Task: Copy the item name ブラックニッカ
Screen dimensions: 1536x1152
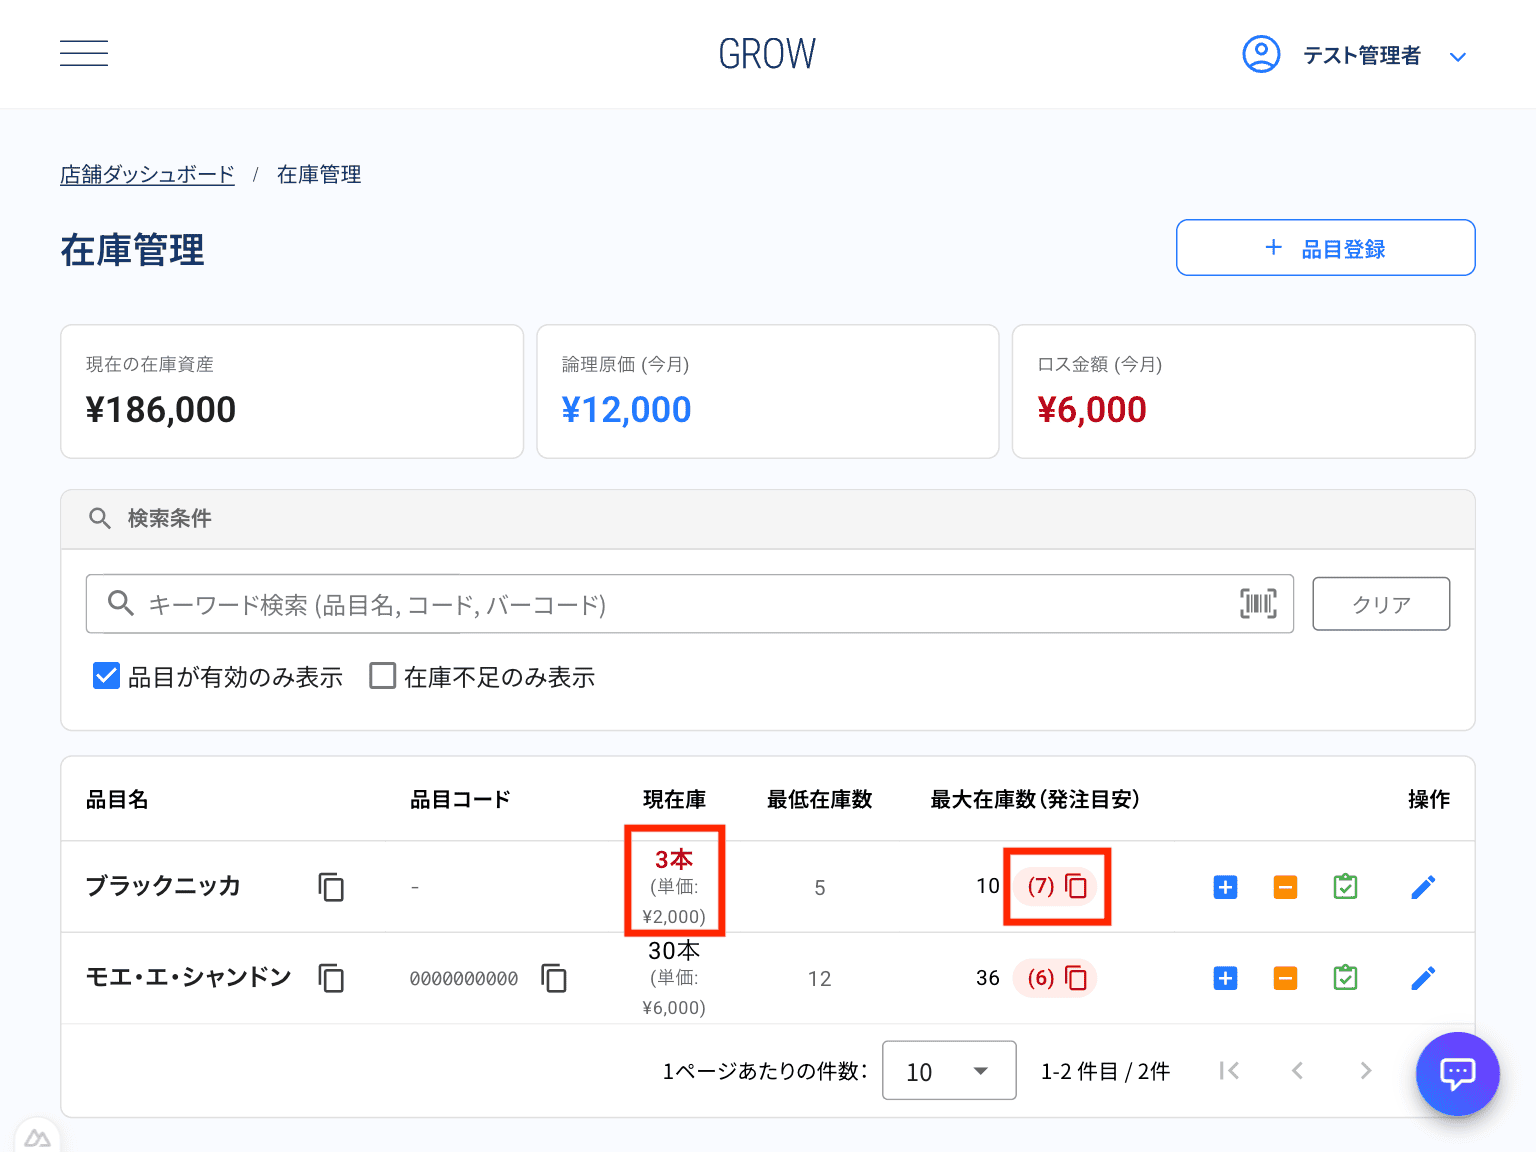Action: (x=330, y=887)
